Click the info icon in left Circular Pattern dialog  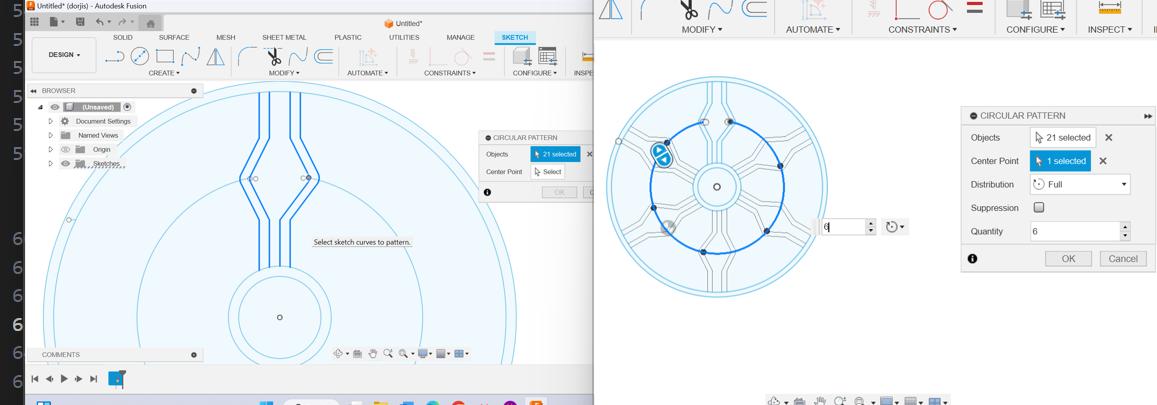pyautogui.click(x=488, y=192)
